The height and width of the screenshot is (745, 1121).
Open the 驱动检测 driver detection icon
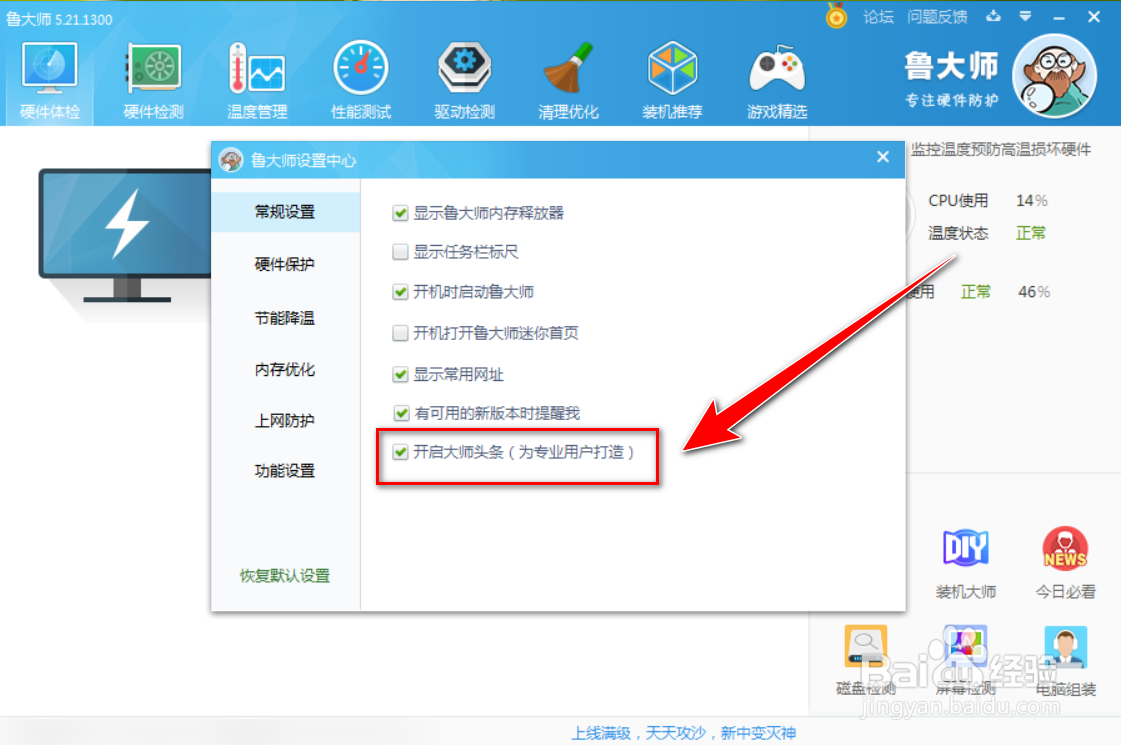(x=465, y=68)
